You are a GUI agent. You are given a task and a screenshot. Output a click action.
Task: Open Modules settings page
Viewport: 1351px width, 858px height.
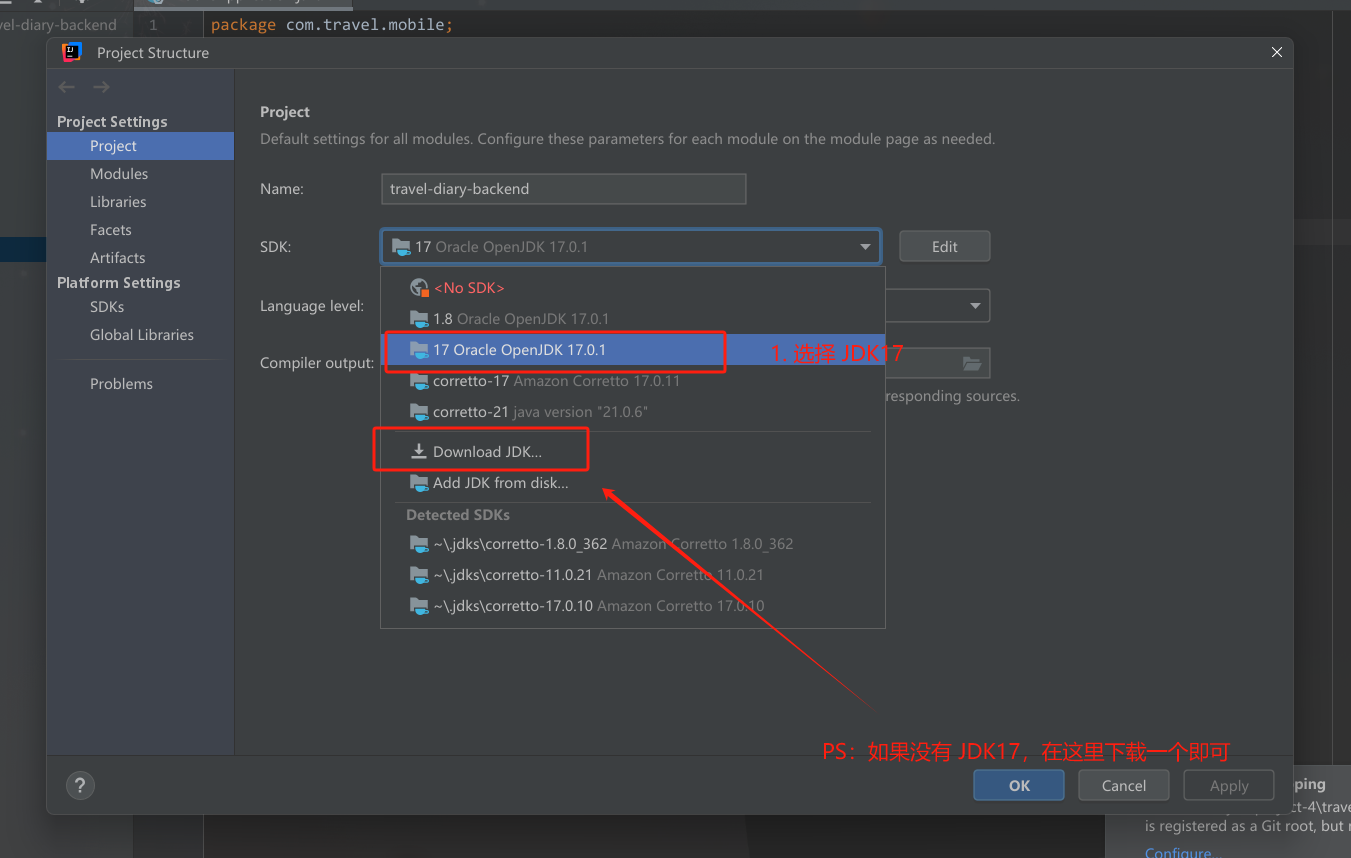click(x=140, y=174)
